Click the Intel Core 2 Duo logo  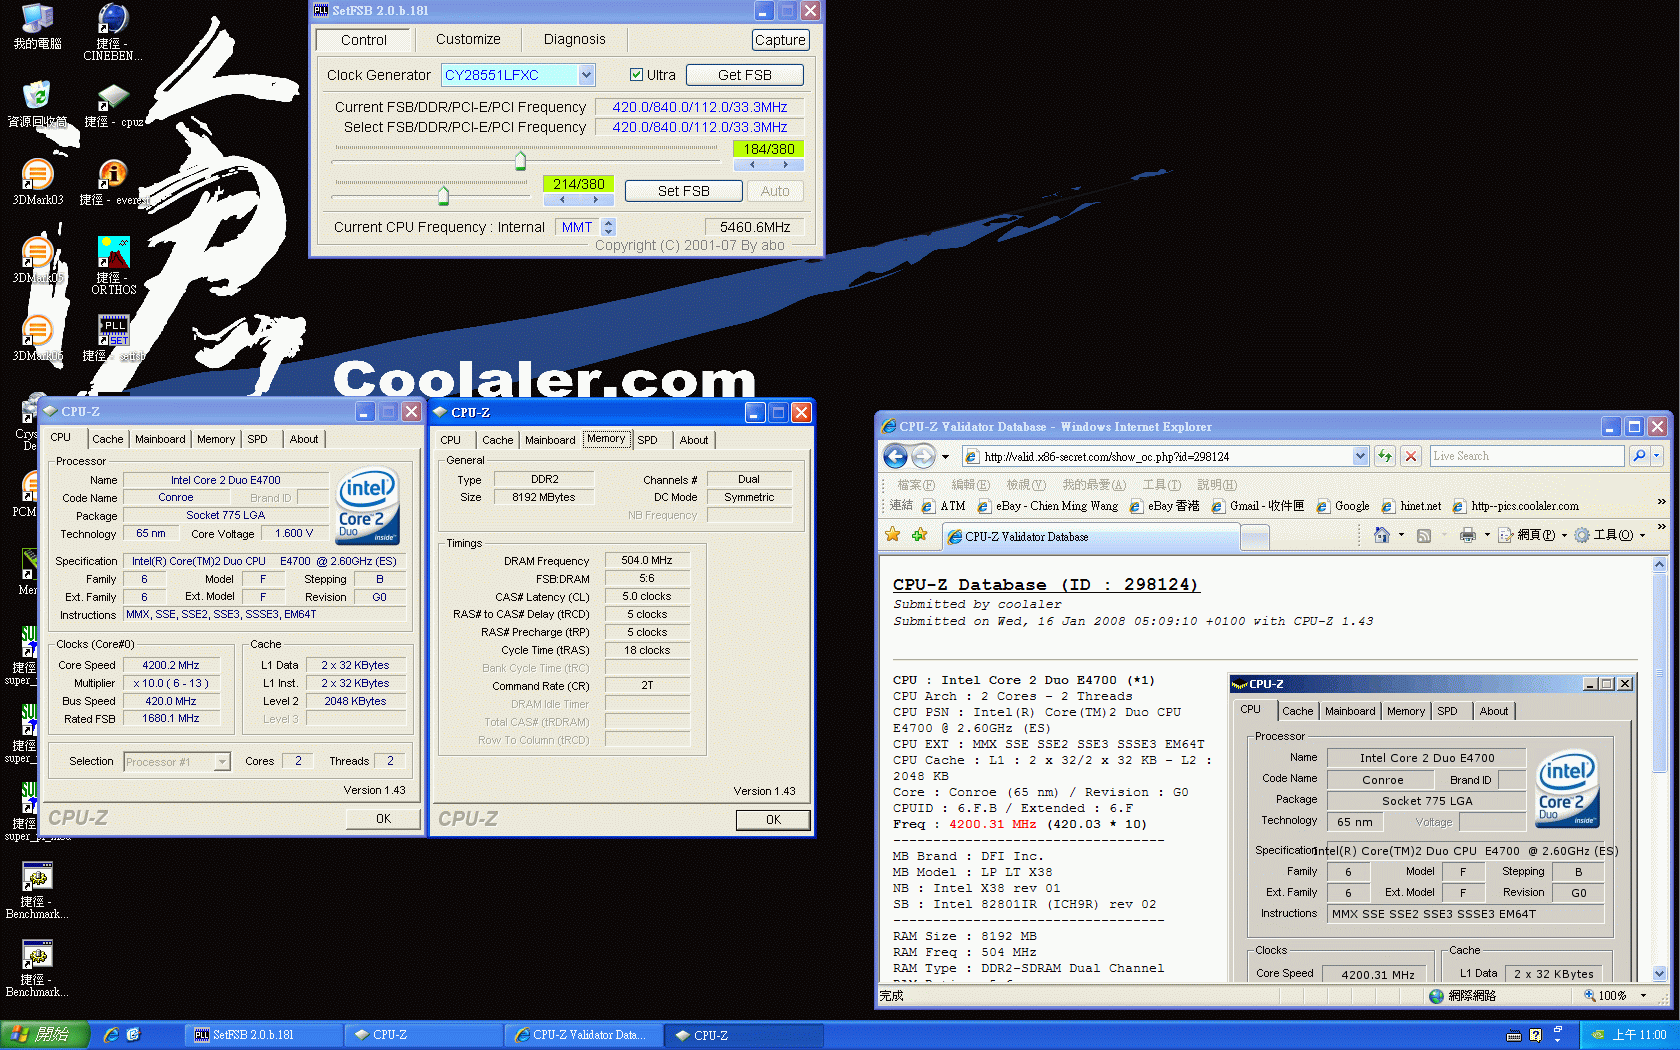point(367,506)
